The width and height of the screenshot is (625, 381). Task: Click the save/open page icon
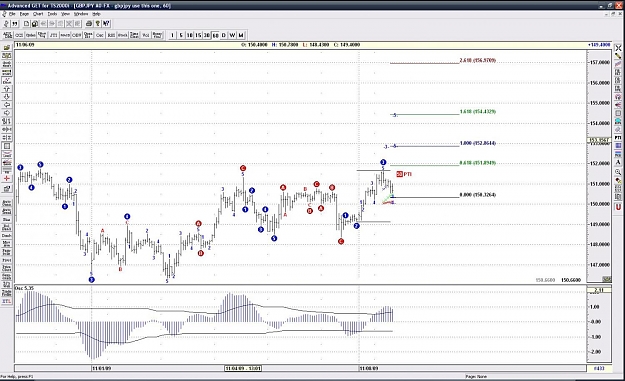tap(35, 24)
